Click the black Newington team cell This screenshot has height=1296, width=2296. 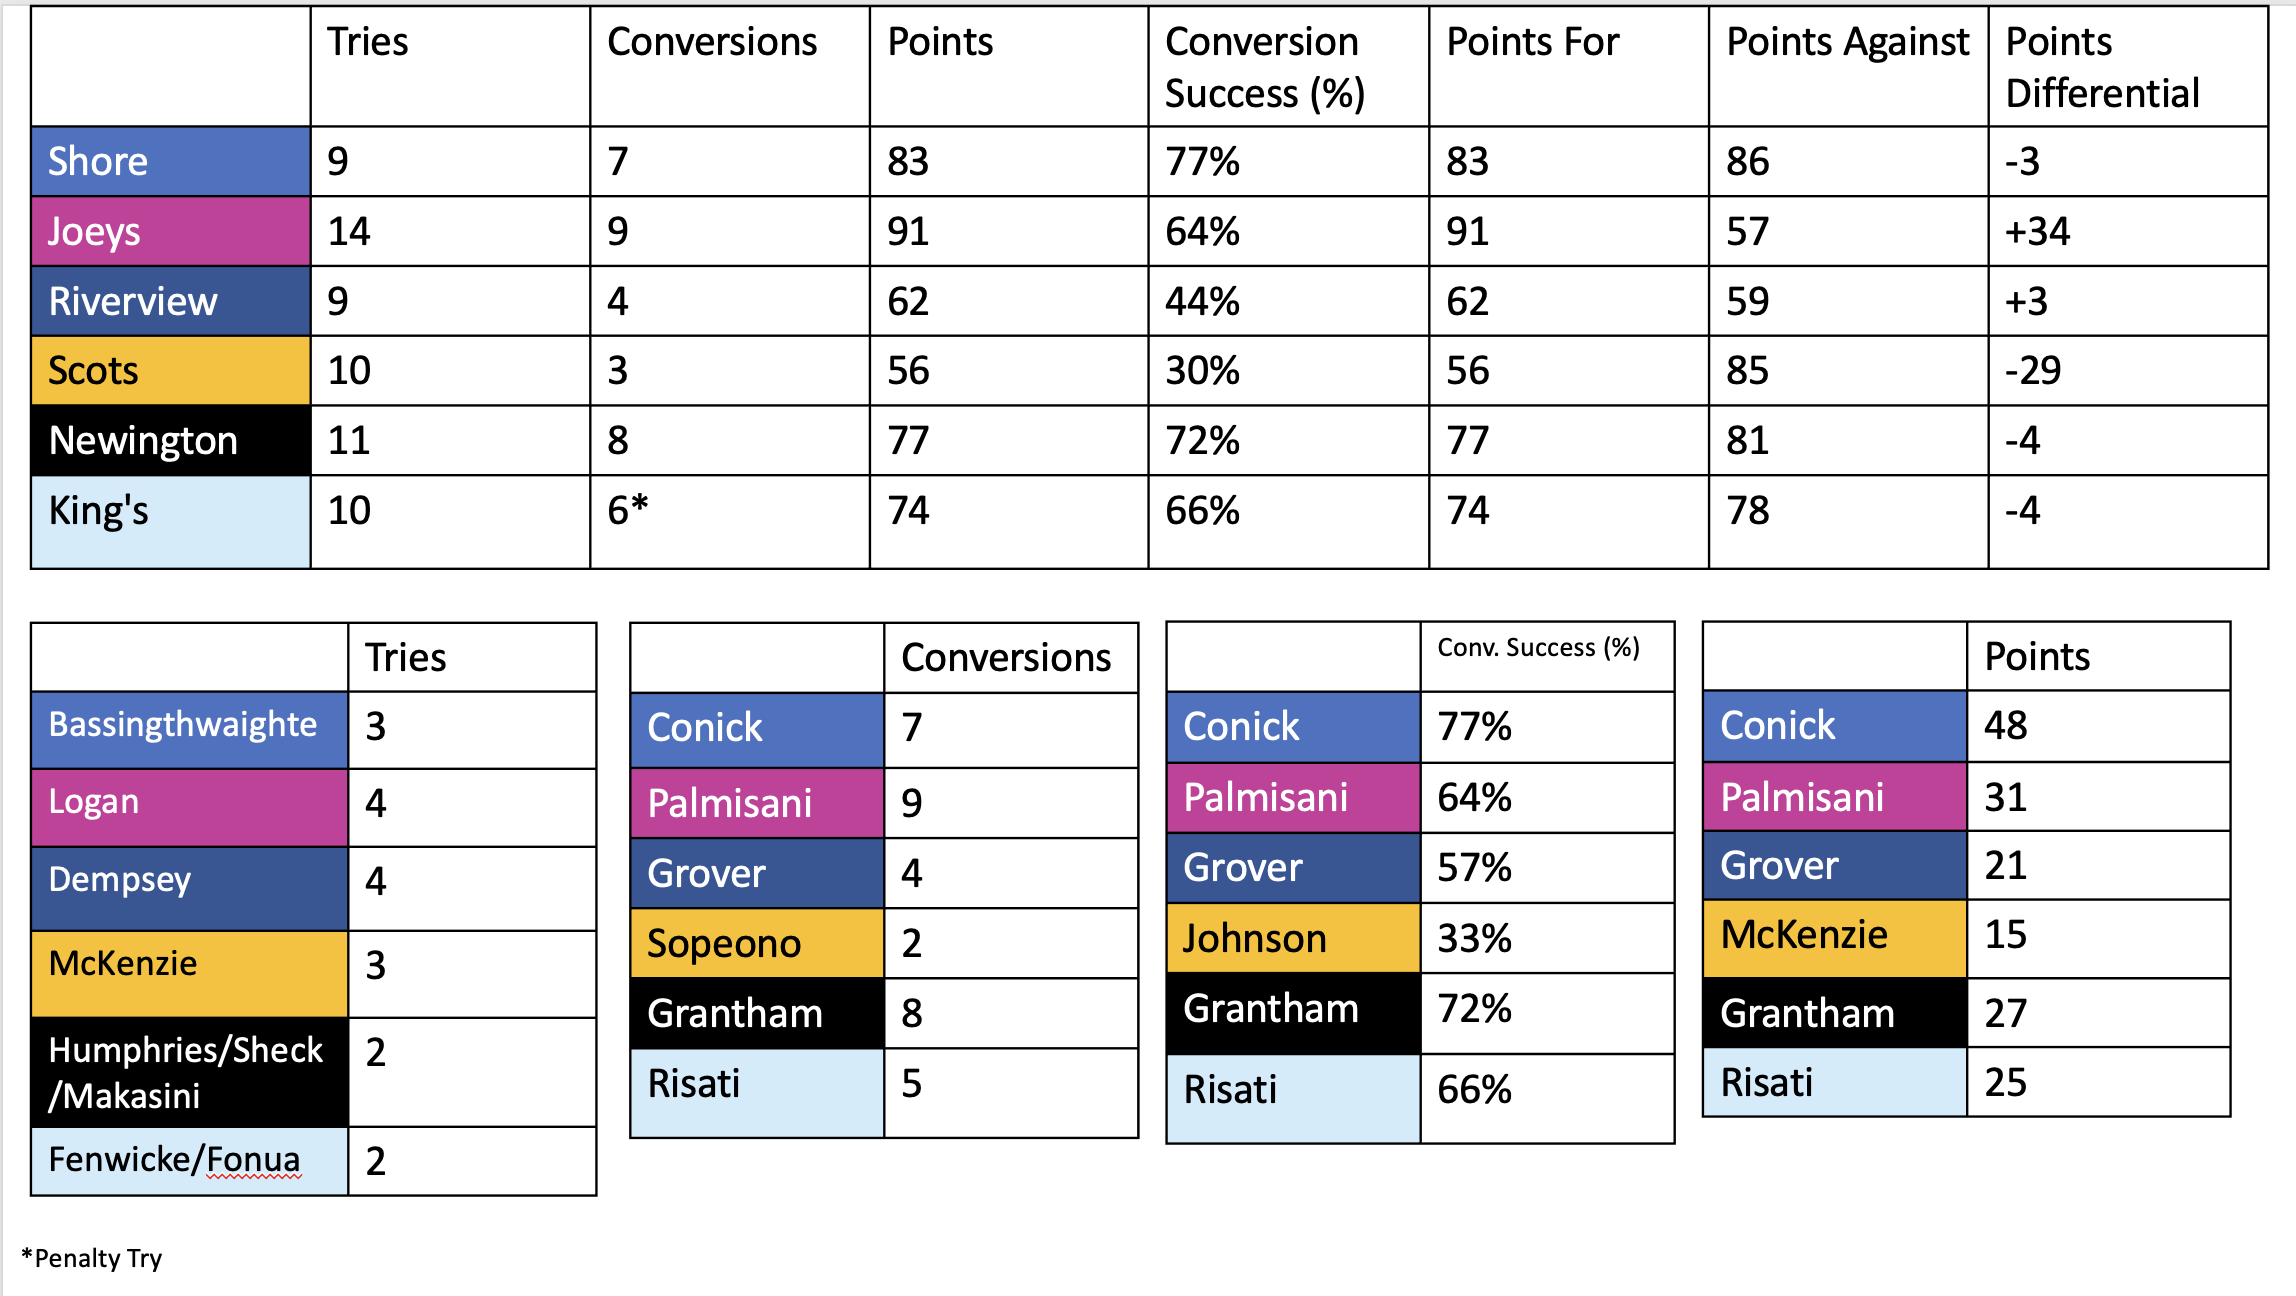pyautogui.click(x=170, y=441)
